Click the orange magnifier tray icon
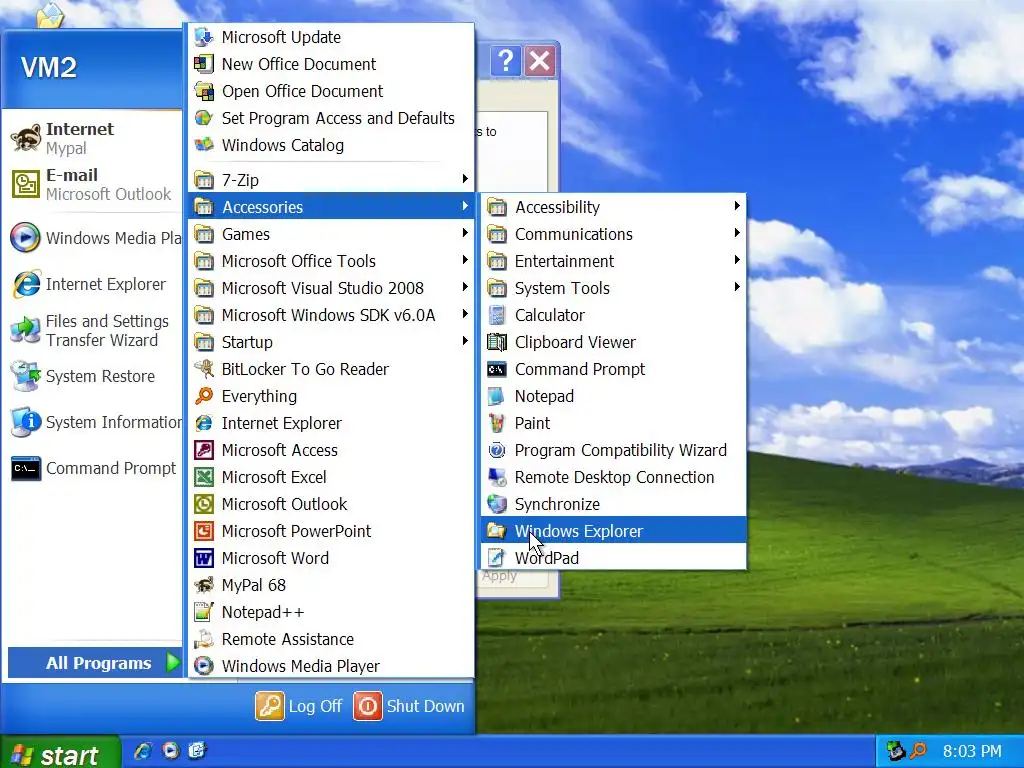Image resolution: width=1024 pixels, height=768 pixels. [918, 751]
